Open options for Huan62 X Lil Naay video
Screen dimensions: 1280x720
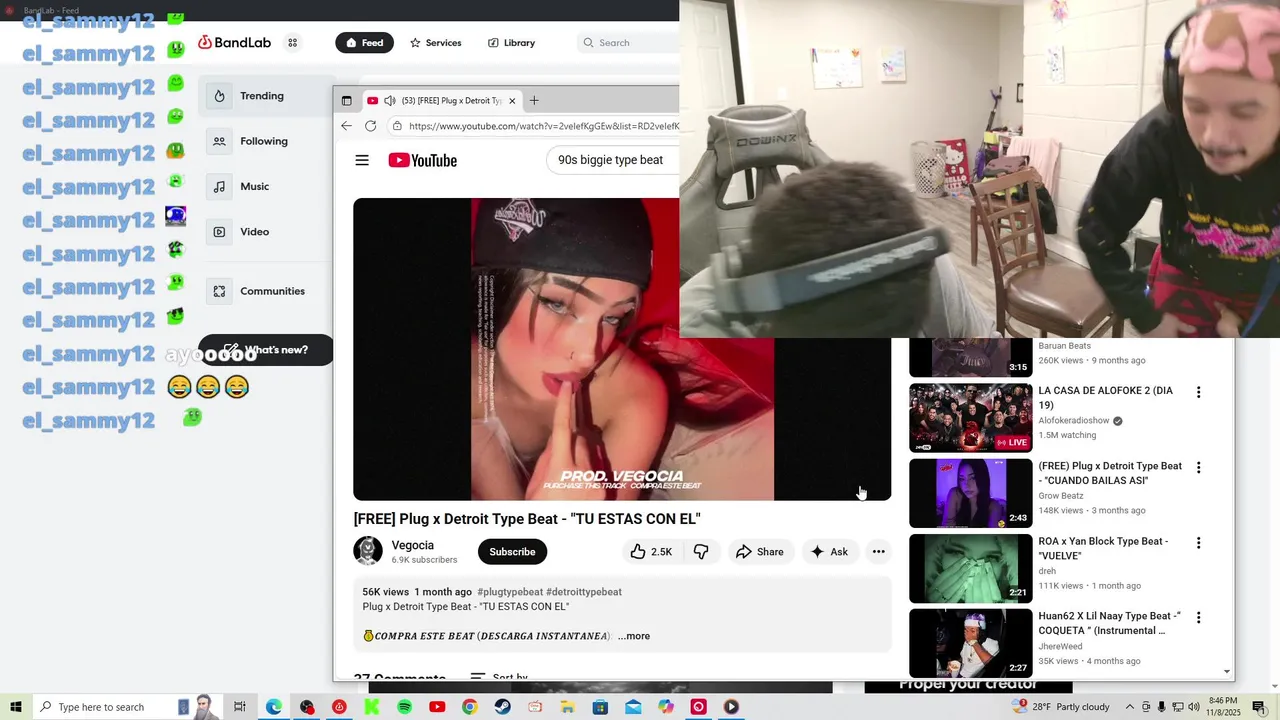click(x=1198, y=618)
